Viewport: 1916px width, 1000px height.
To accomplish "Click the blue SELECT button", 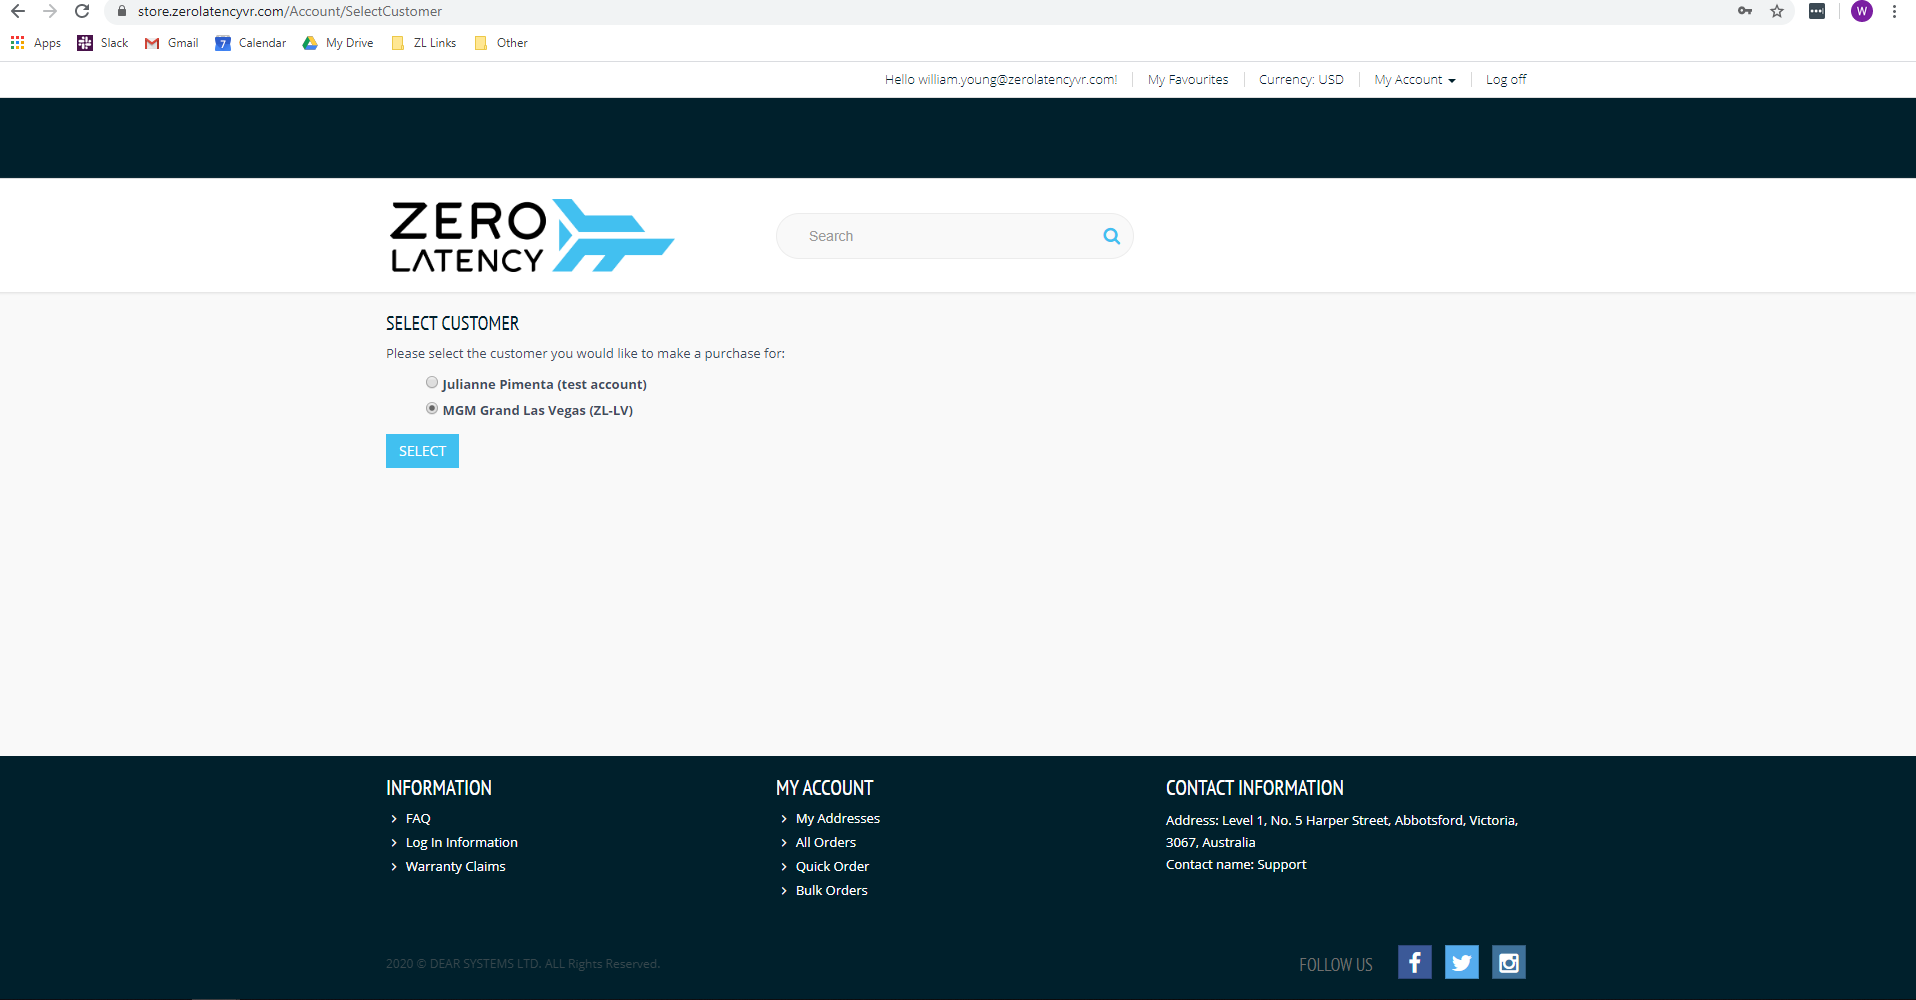I will [422, 451].
